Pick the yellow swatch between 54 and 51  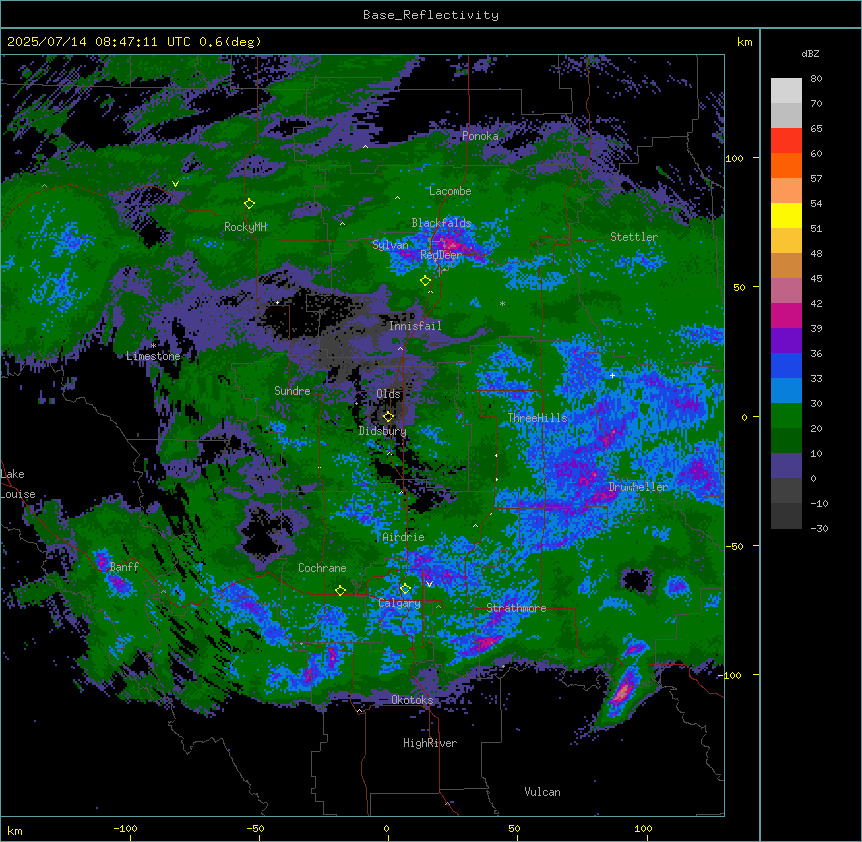(786, 216)
